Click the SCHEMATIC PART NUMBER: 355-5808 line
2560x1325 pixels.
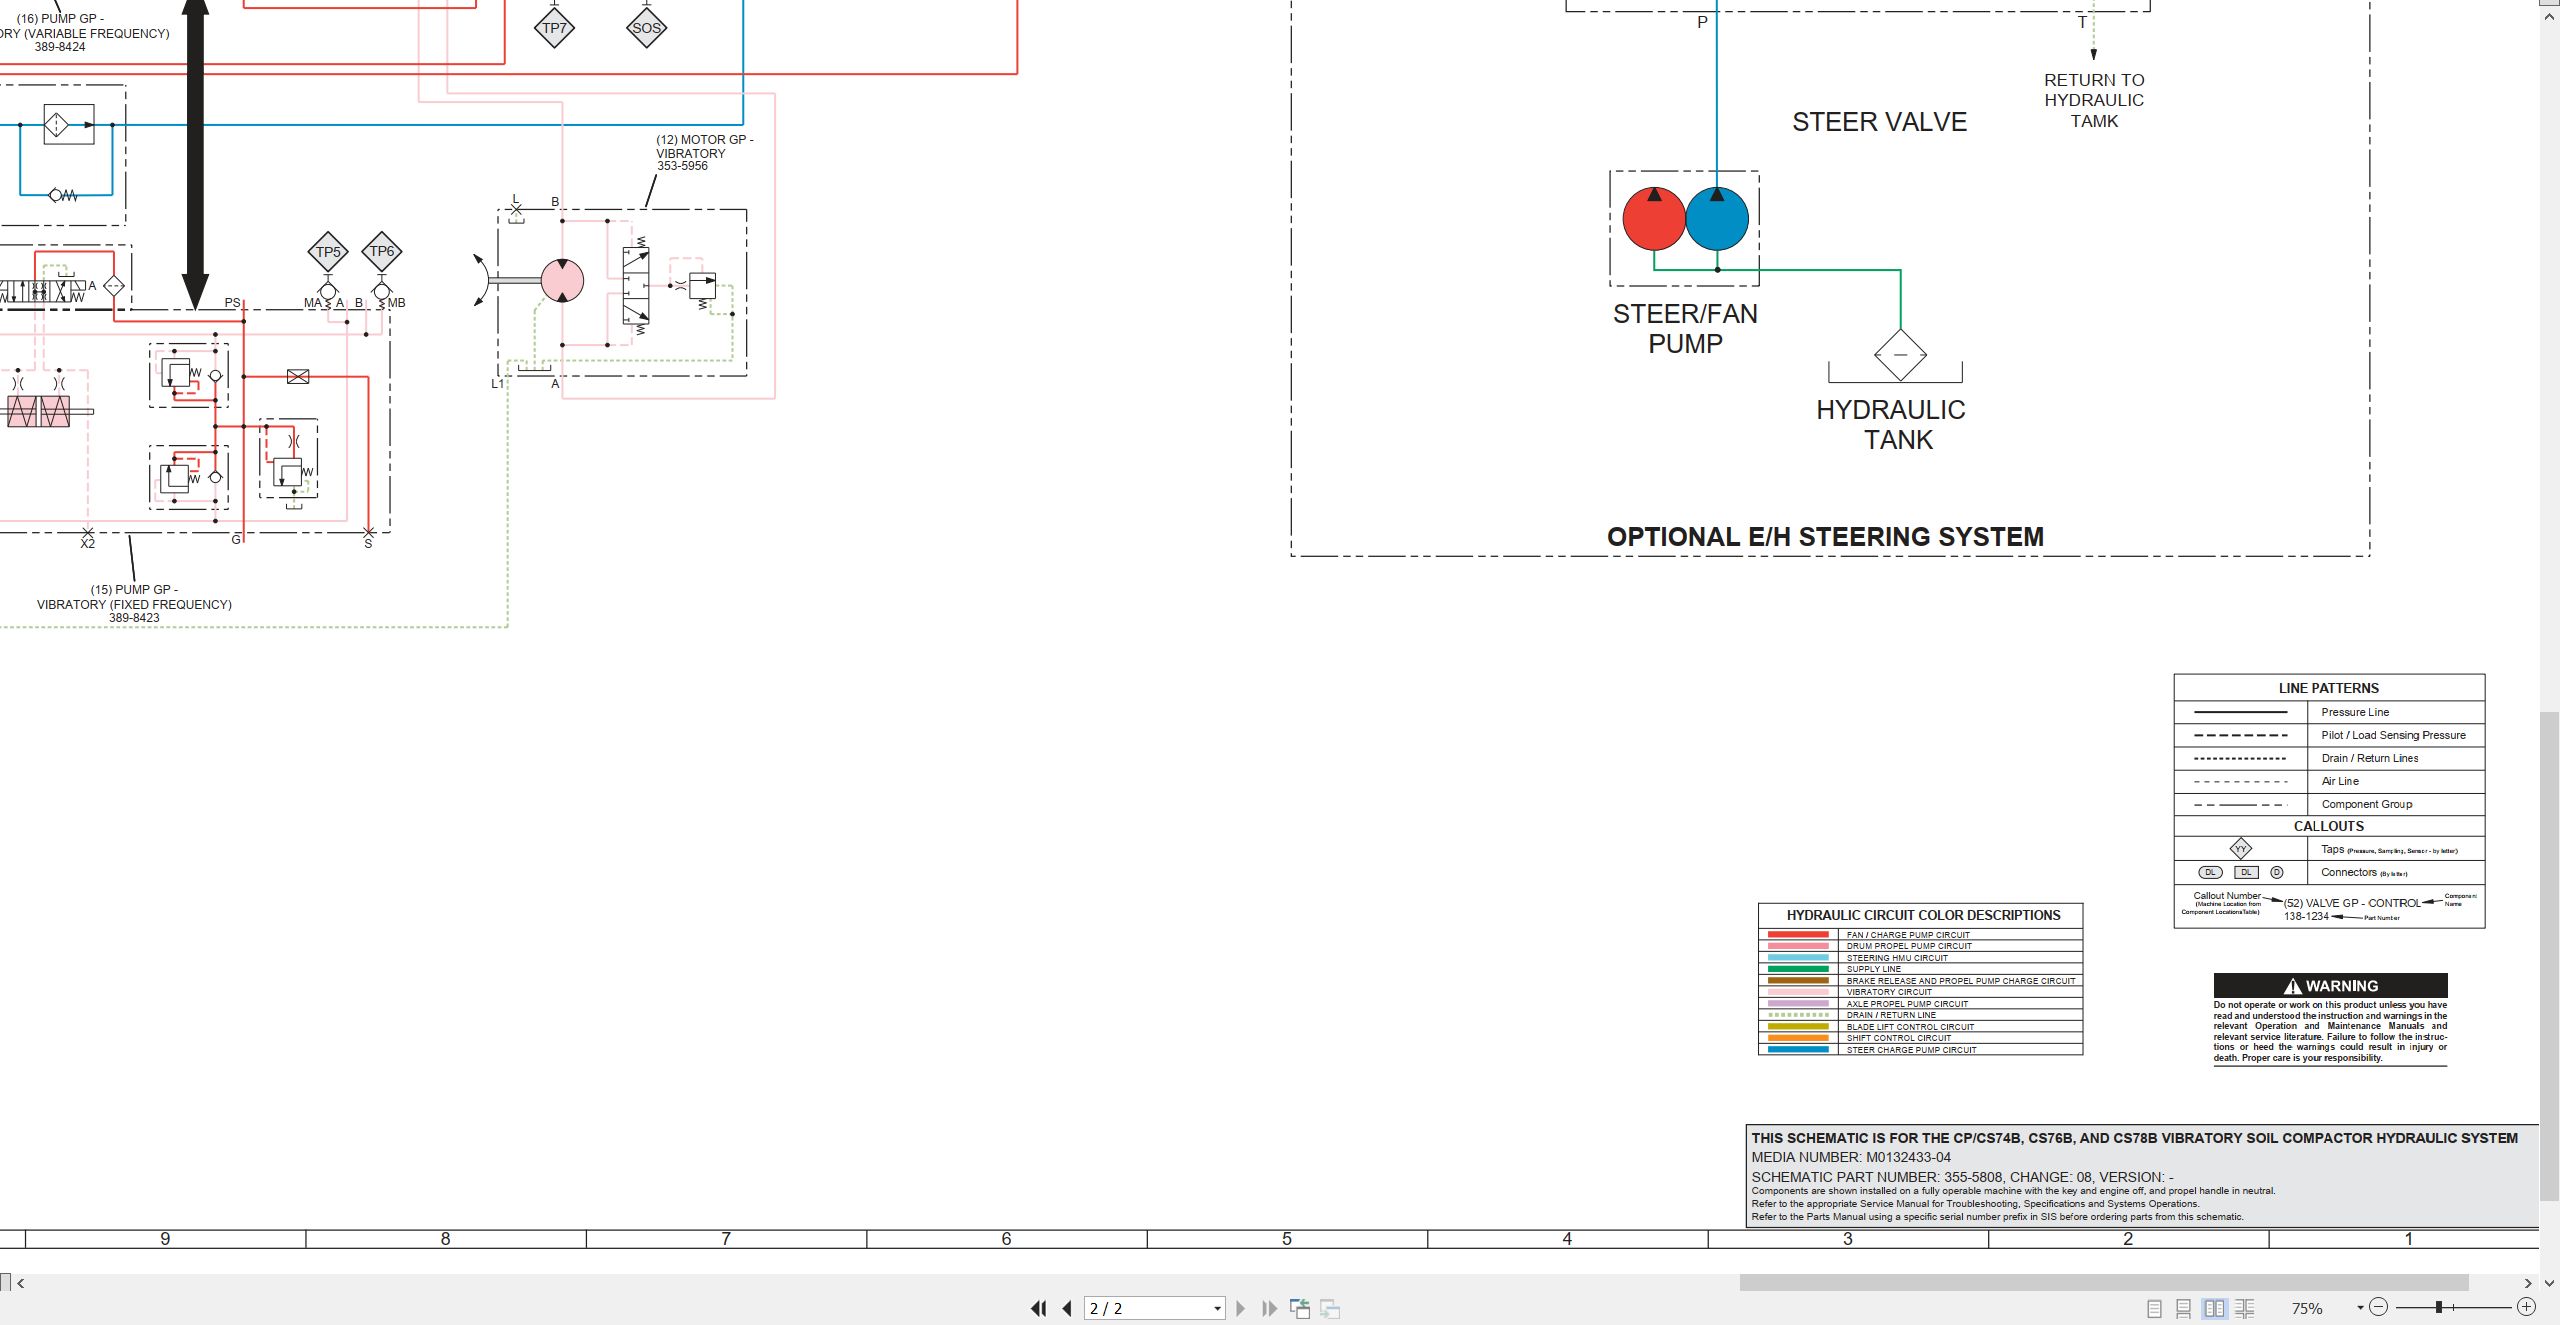[x=1962, y=1177]
